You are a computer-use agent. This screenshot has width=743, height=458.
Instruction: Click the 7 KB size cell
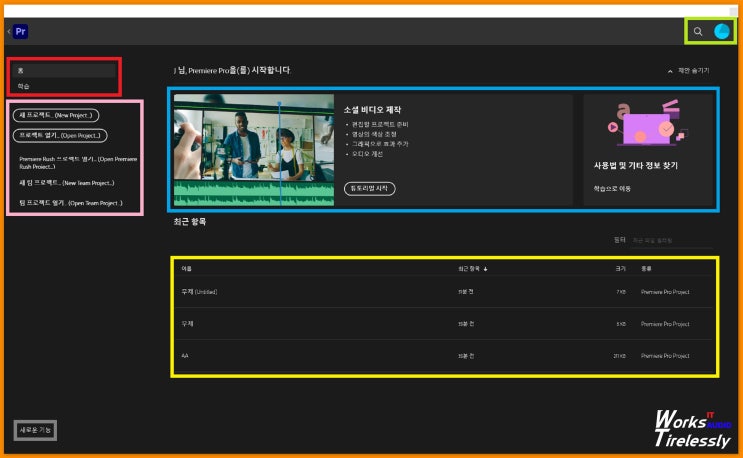[x=621, y=292]
